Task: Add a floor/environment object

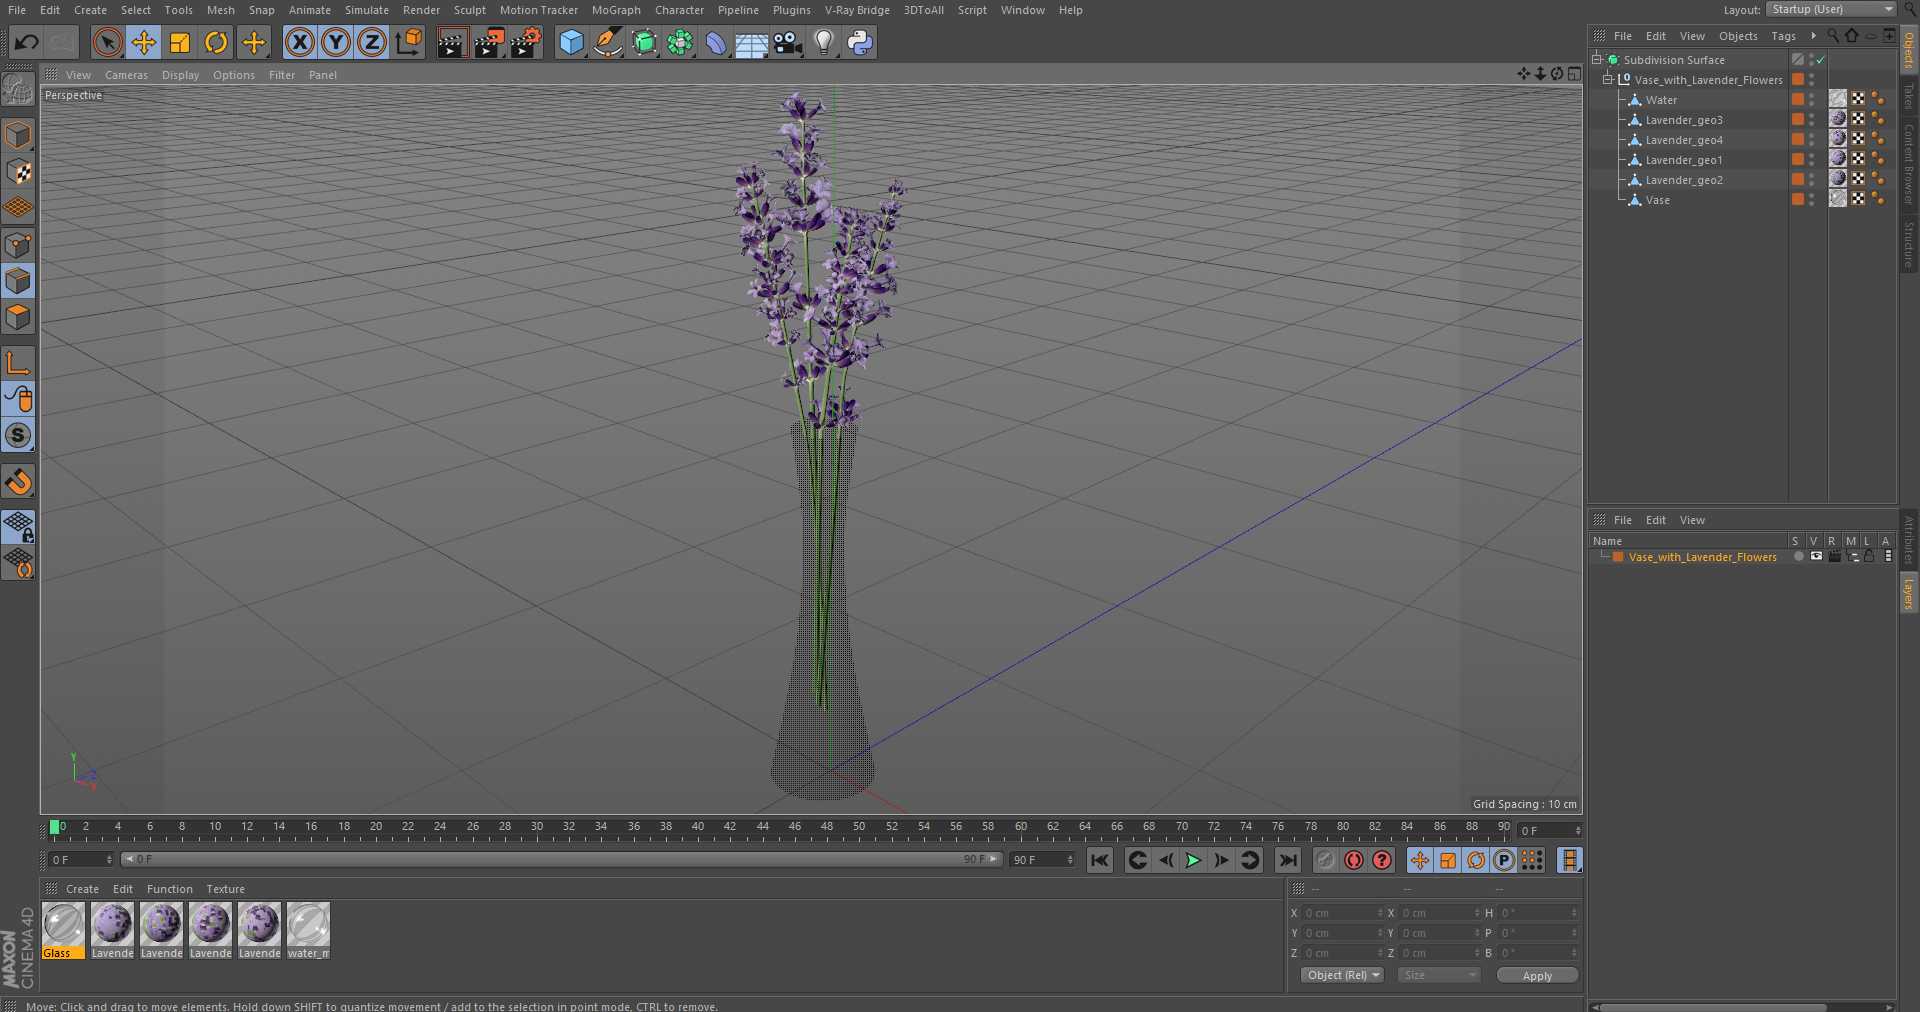Action: [x=752, y=42]
